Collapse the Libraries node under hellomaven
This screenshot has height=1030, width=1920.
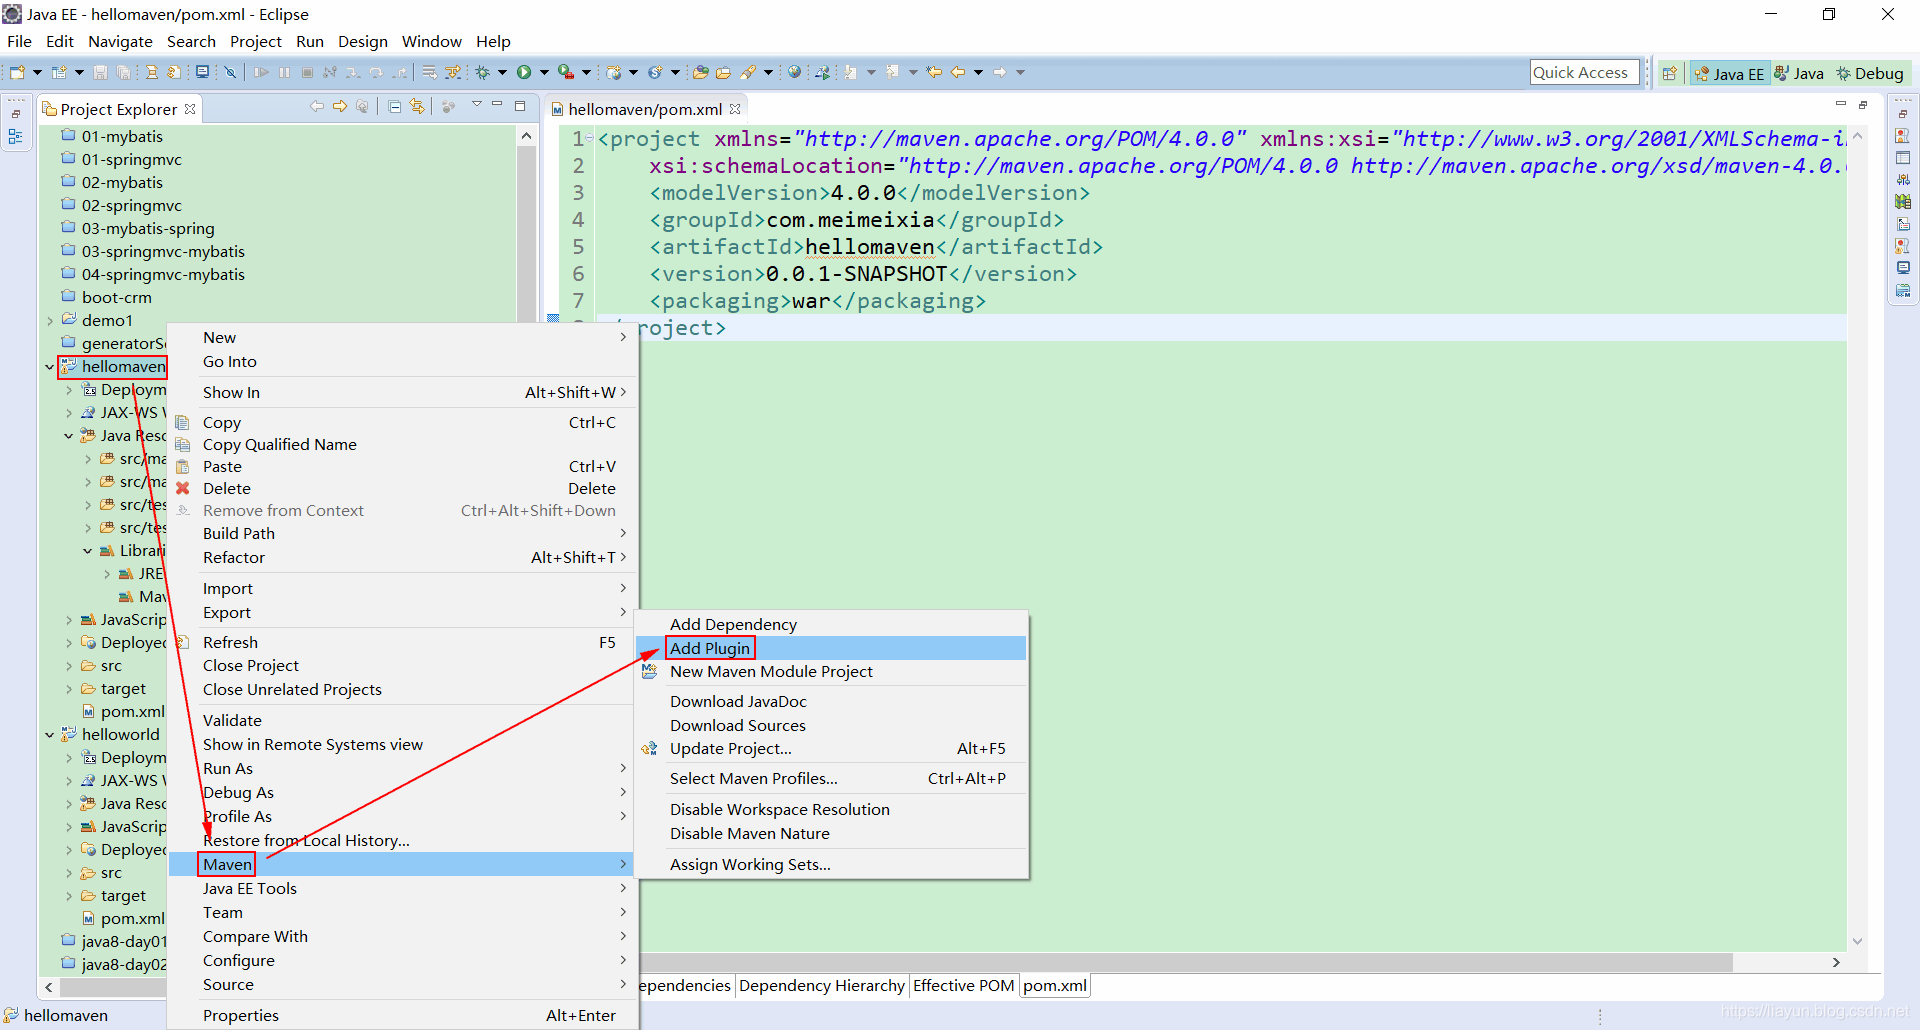tap(88, 551)
